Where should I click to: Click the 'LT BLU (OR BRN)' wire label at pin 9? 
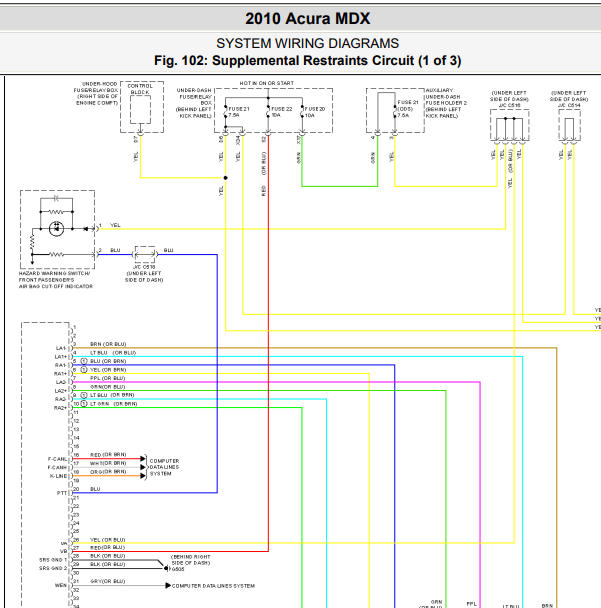click(x=112, y=395)
